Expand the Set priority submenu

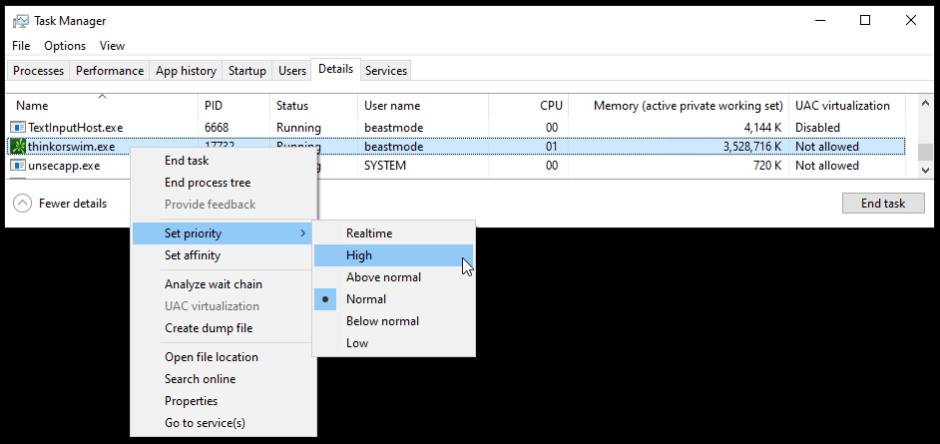[x=222, y=233]
